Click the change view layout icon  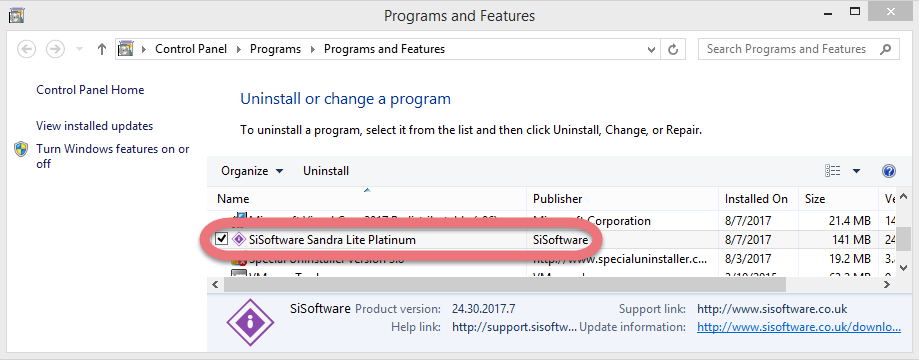tap(832, 171)
